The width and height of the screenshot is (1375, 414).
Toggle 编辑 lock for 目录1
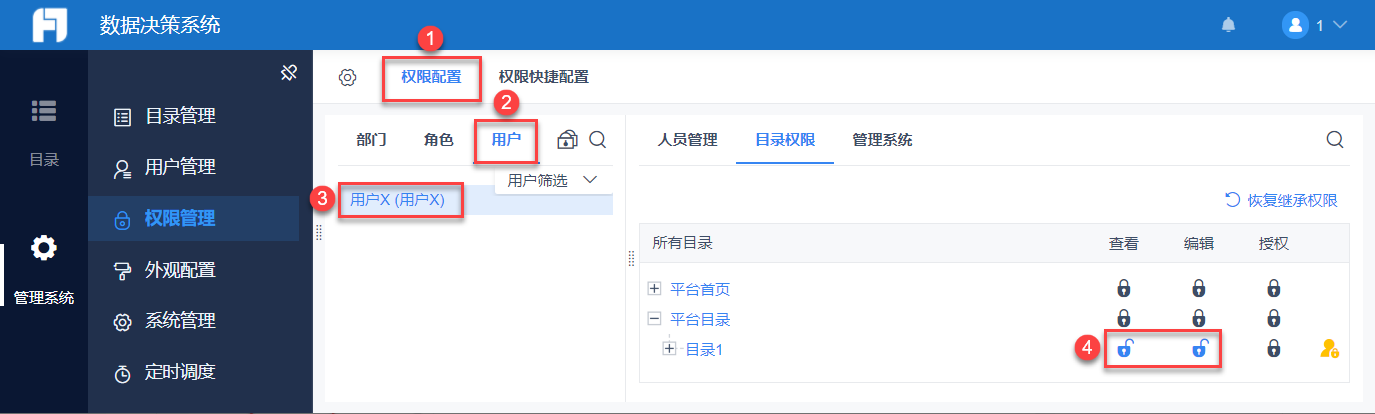click(1199, 349)
